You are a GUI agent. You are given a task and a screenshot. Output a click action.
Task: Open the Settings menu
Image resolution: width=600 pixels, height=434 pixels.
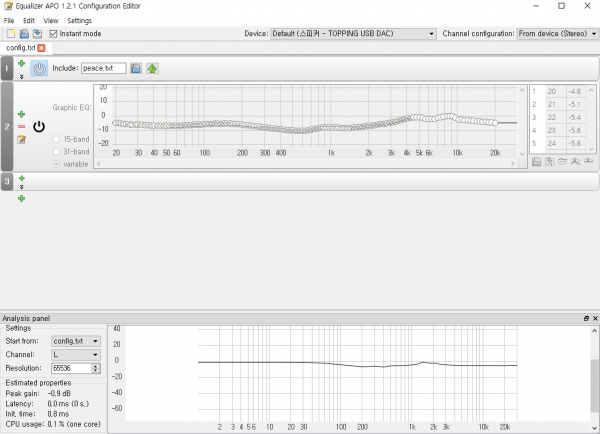79,20
